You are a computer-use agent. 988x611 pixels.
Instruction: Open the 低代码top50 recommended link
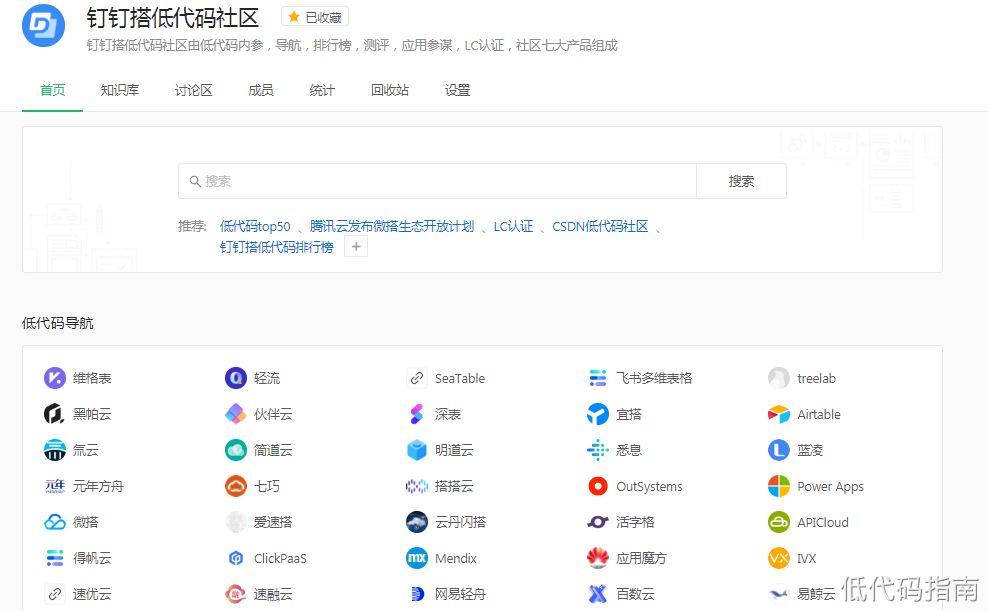coord(255,226)
